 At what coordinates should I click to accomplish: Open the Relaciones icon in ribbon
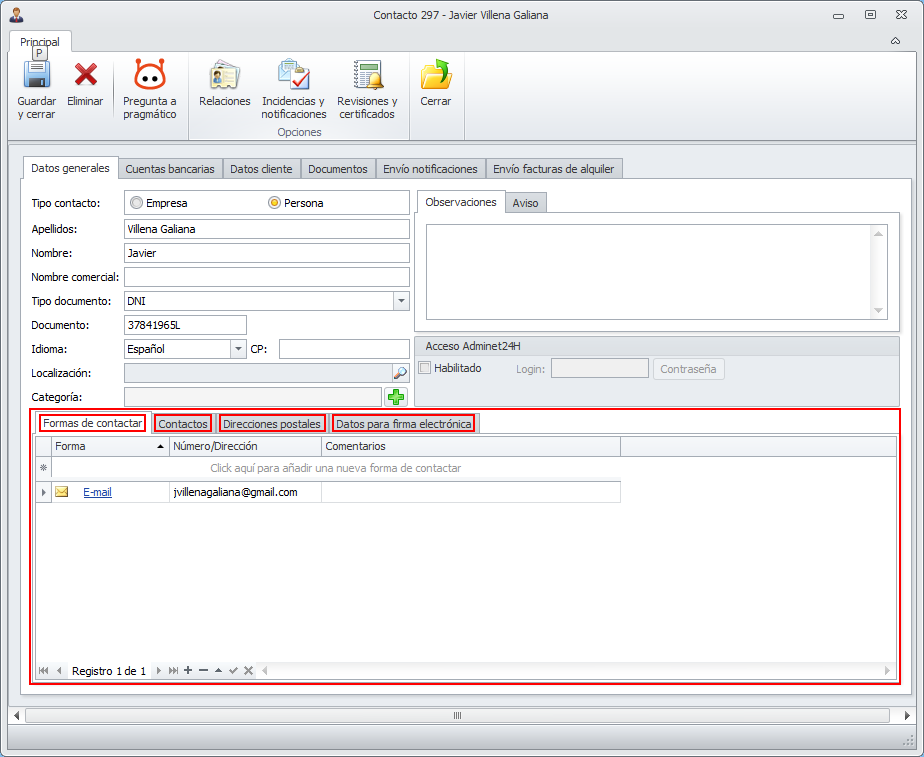[x=224, y=76]
